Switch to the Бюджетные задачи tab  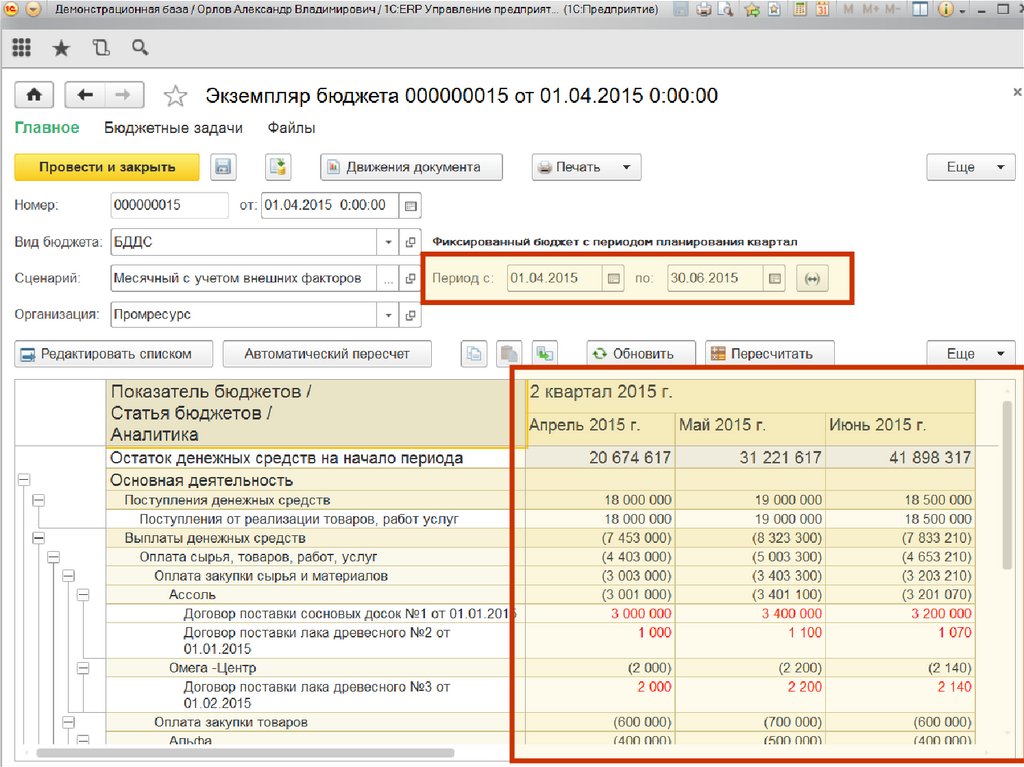click(173, 128)
